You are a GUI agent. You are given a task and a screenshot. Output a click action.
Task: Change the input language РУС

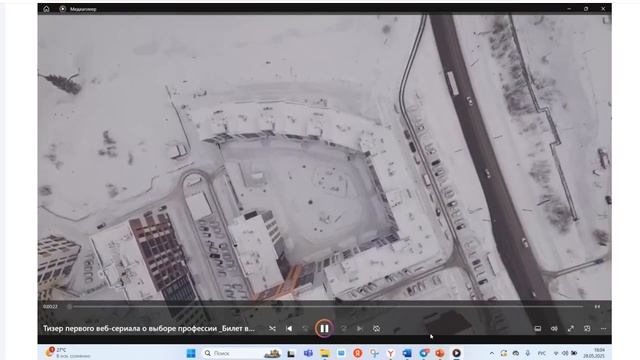(542, 353)
